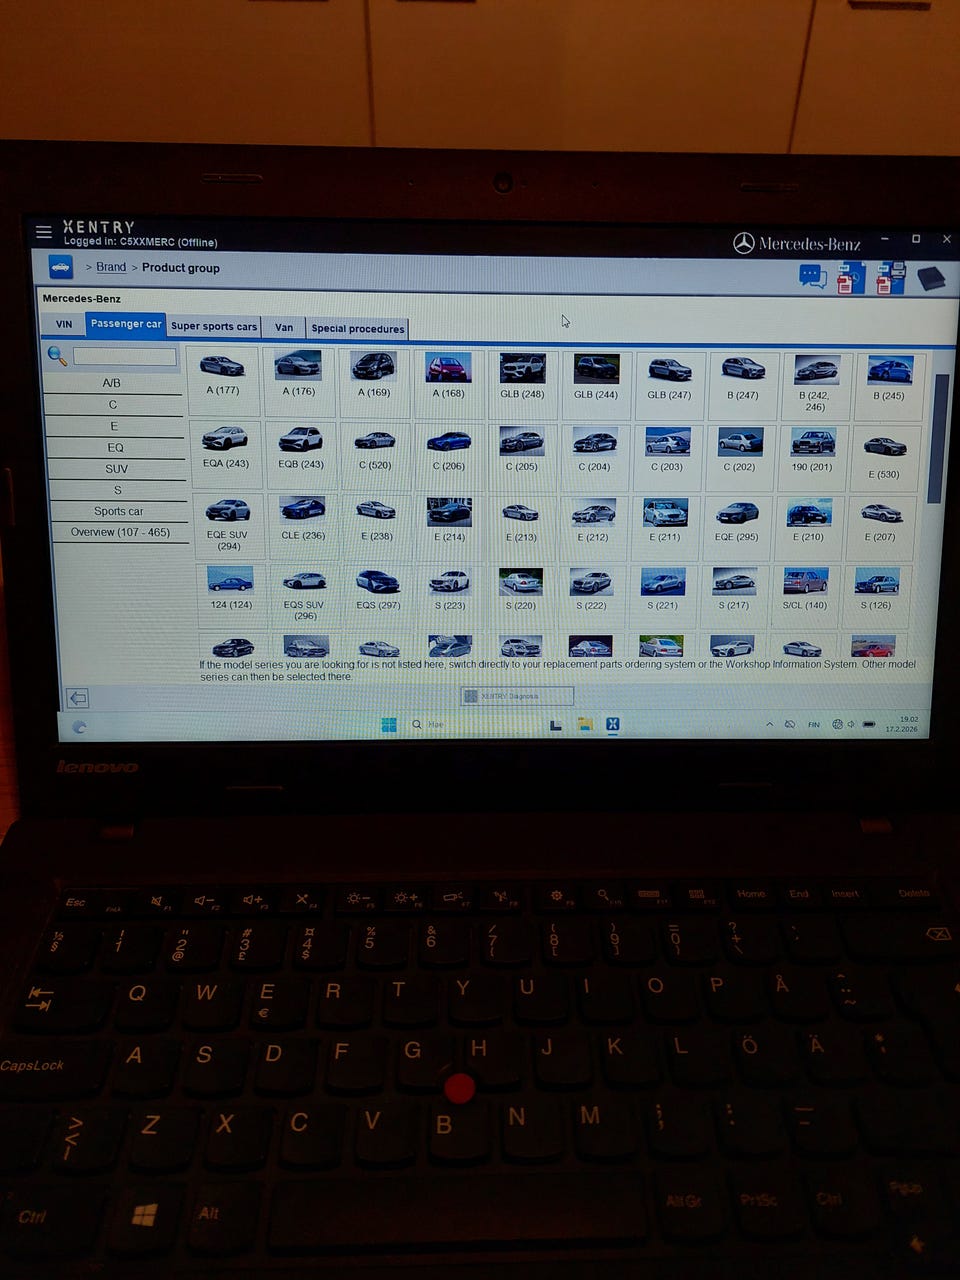
Task: Filter by Sports car category
Action: pyautogui.click(x=119, y=511)
